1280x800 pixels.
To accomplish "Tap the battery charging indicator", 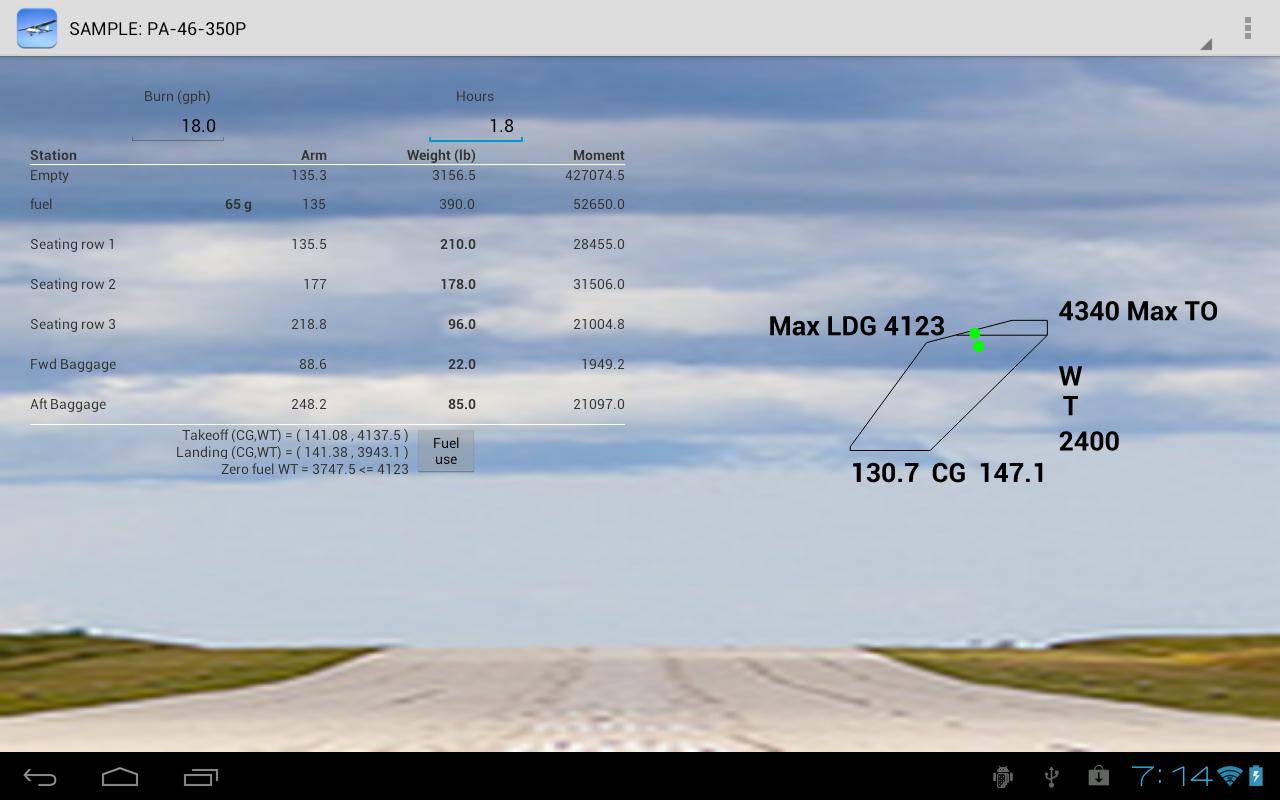I will pos(1257,775).
